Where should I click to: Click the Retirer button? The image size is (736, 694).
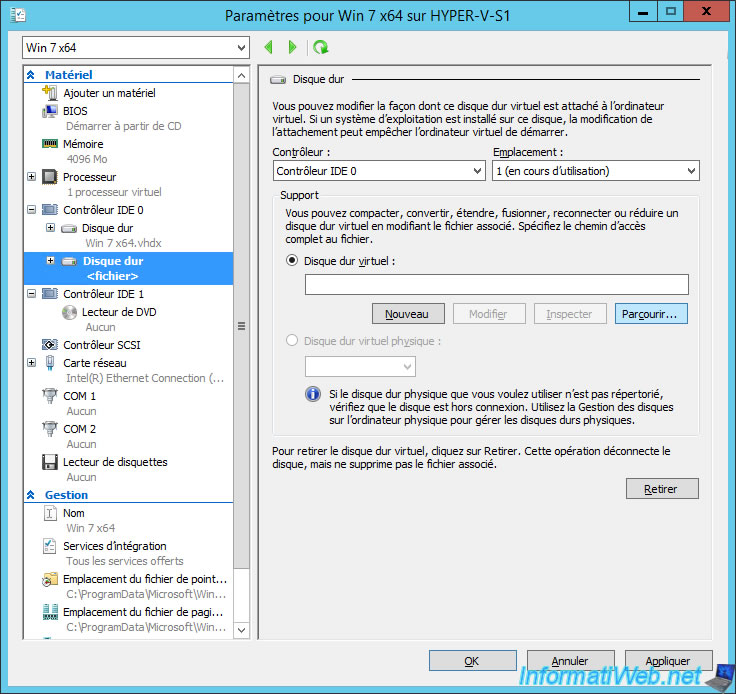click(x=662, y=488)
